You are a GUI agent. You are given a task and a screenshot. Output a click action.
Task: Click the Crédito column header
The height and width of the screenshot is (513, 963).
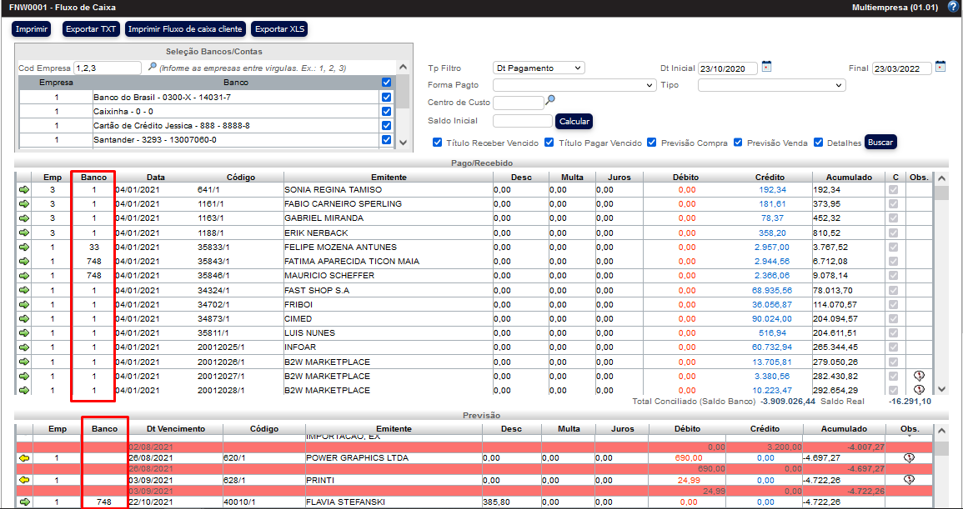(770, 176)
